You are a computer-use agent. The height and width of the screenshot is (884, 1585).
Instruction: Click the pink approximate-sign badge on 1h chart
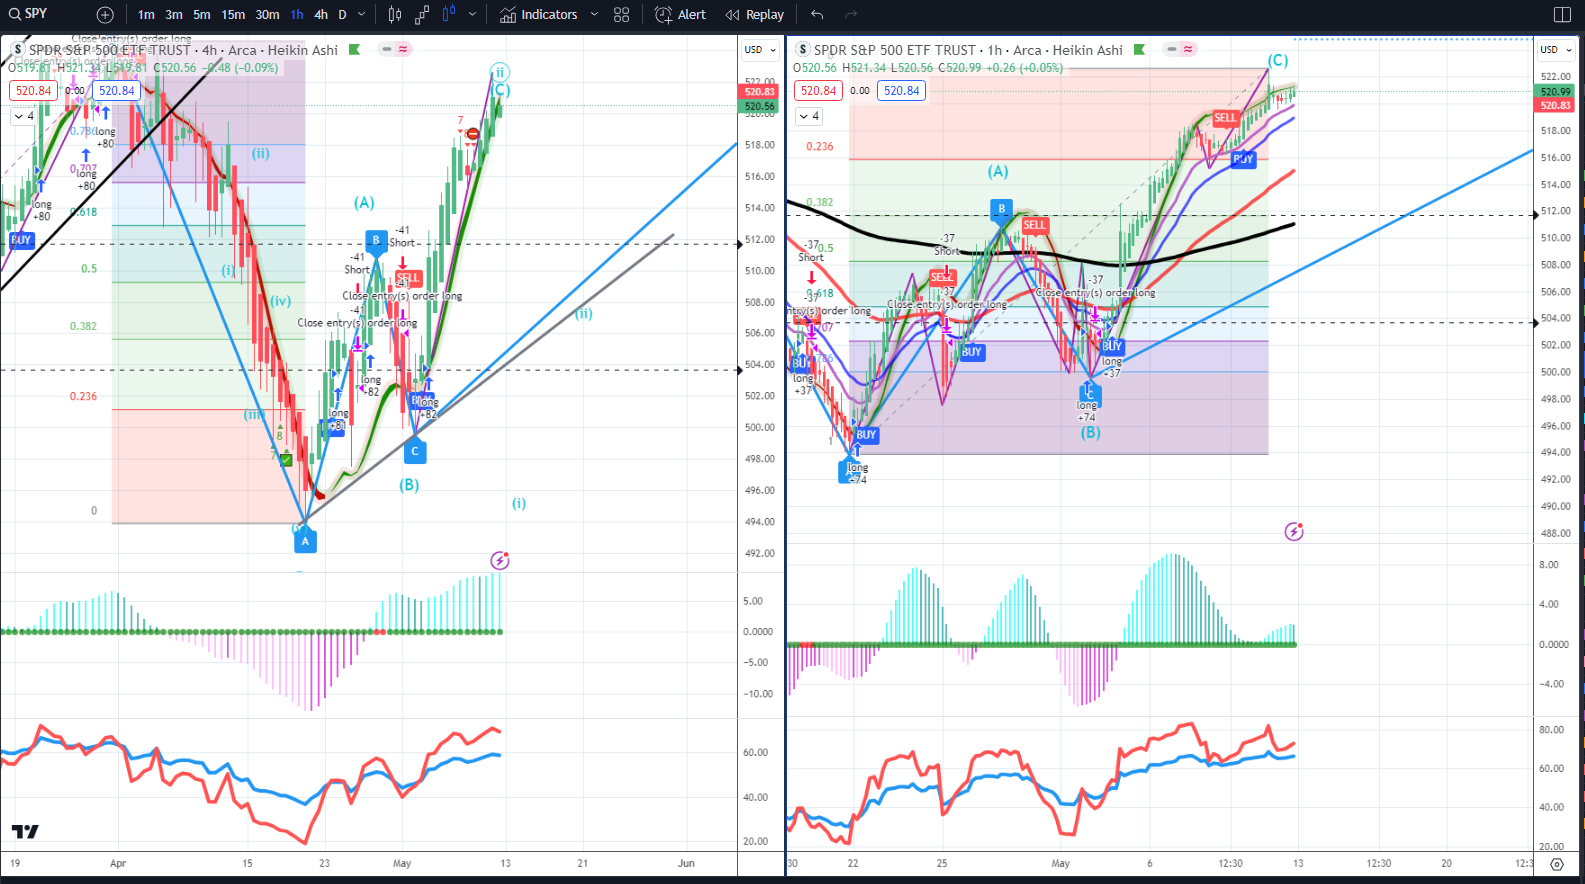coord(1188,49)
